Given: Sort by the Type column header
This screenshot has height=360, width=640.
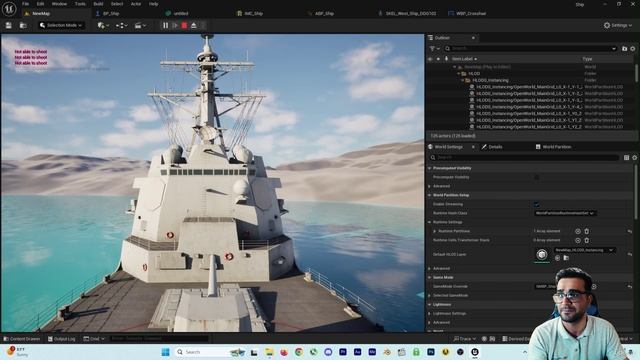Looking at the screenshot, I should (x=587, y=59).
